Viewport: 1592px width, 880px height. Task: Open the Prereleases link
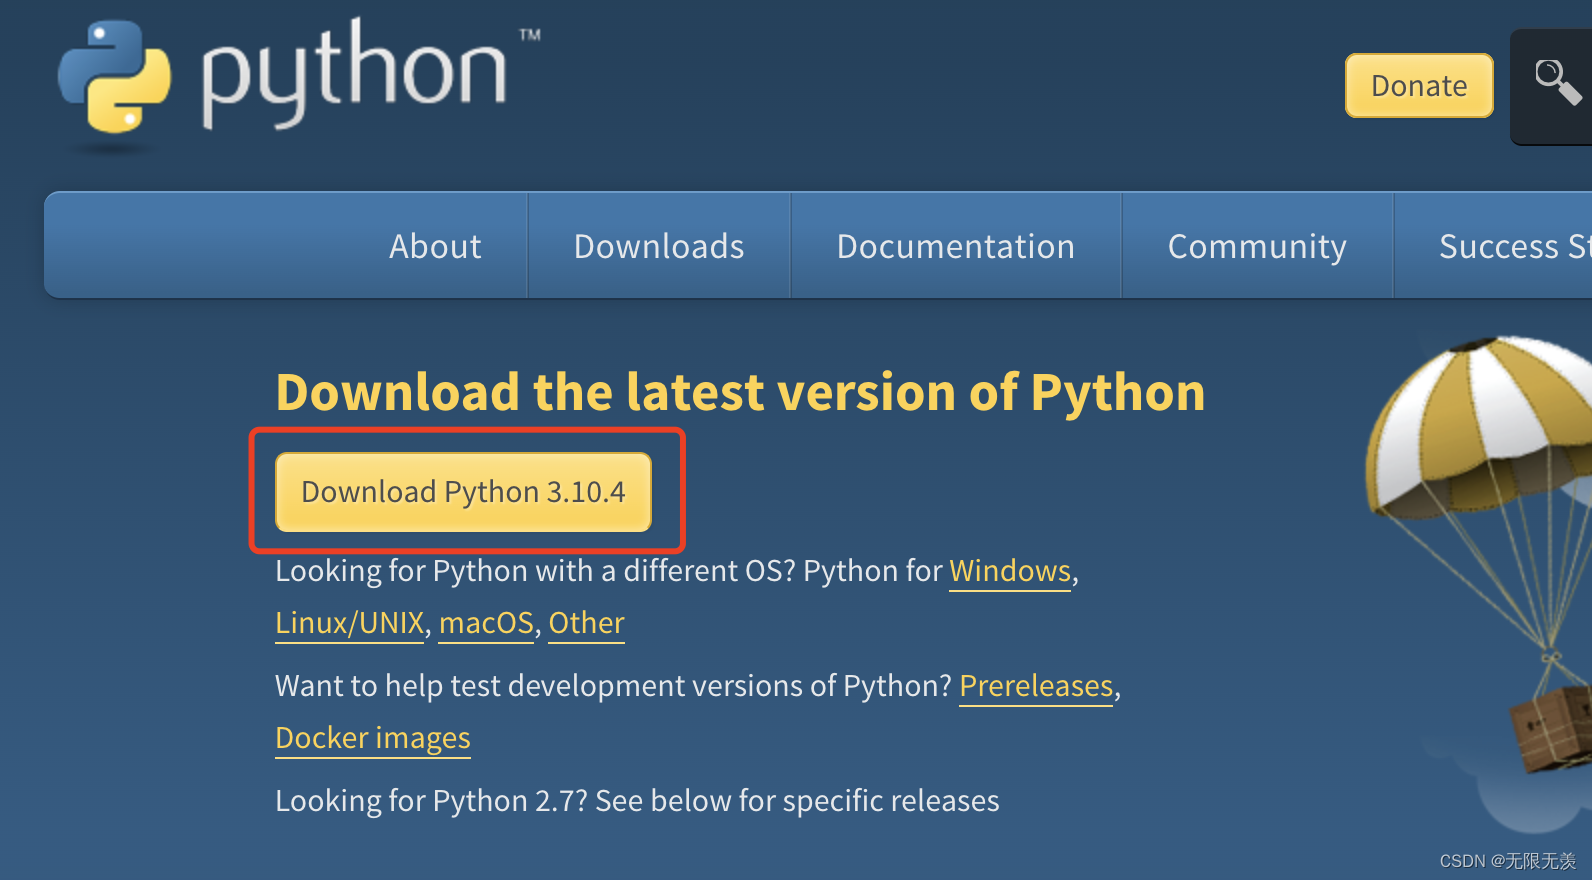tap(1036, 686)
